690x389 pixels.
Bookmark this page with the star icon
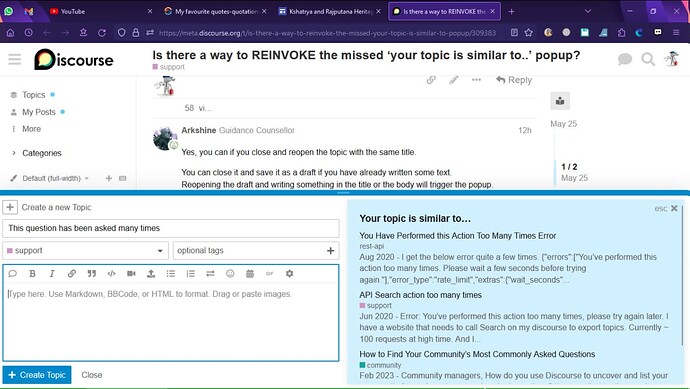pos(529,33)
